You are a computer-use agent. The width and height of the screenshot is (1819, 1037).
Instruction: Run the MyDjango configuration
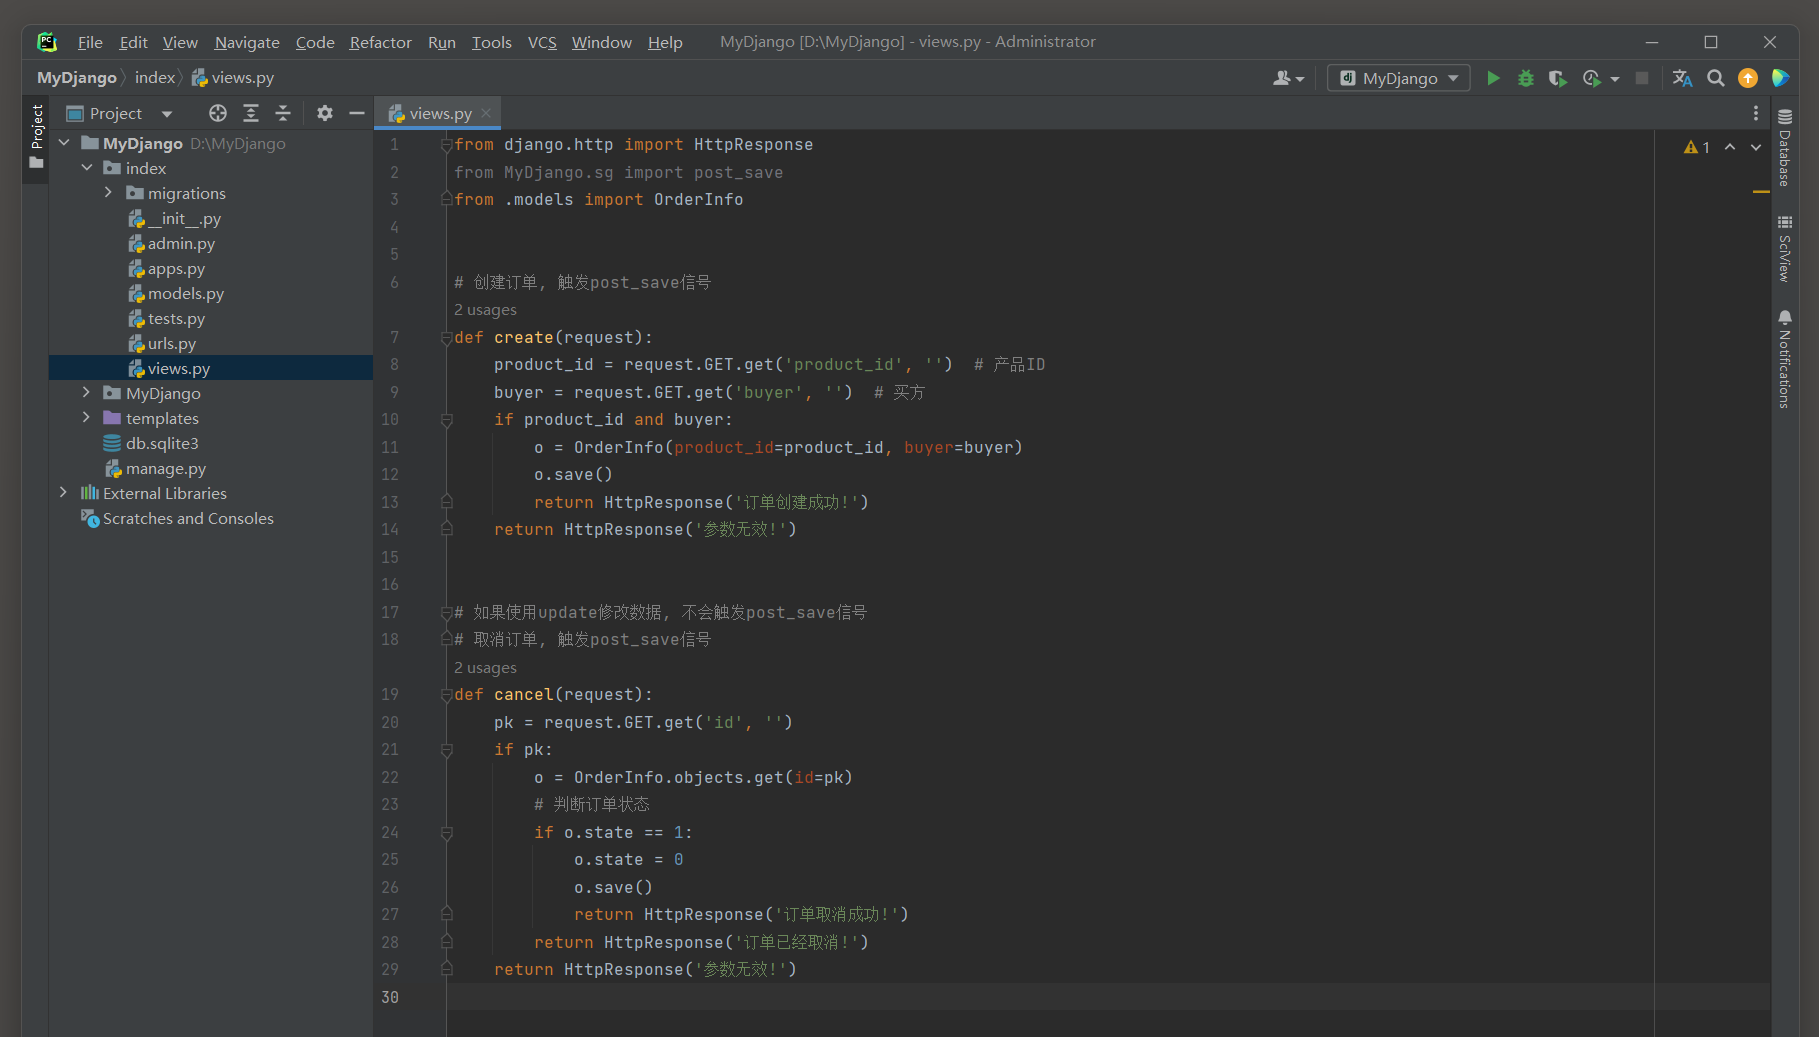point(1493,78)
